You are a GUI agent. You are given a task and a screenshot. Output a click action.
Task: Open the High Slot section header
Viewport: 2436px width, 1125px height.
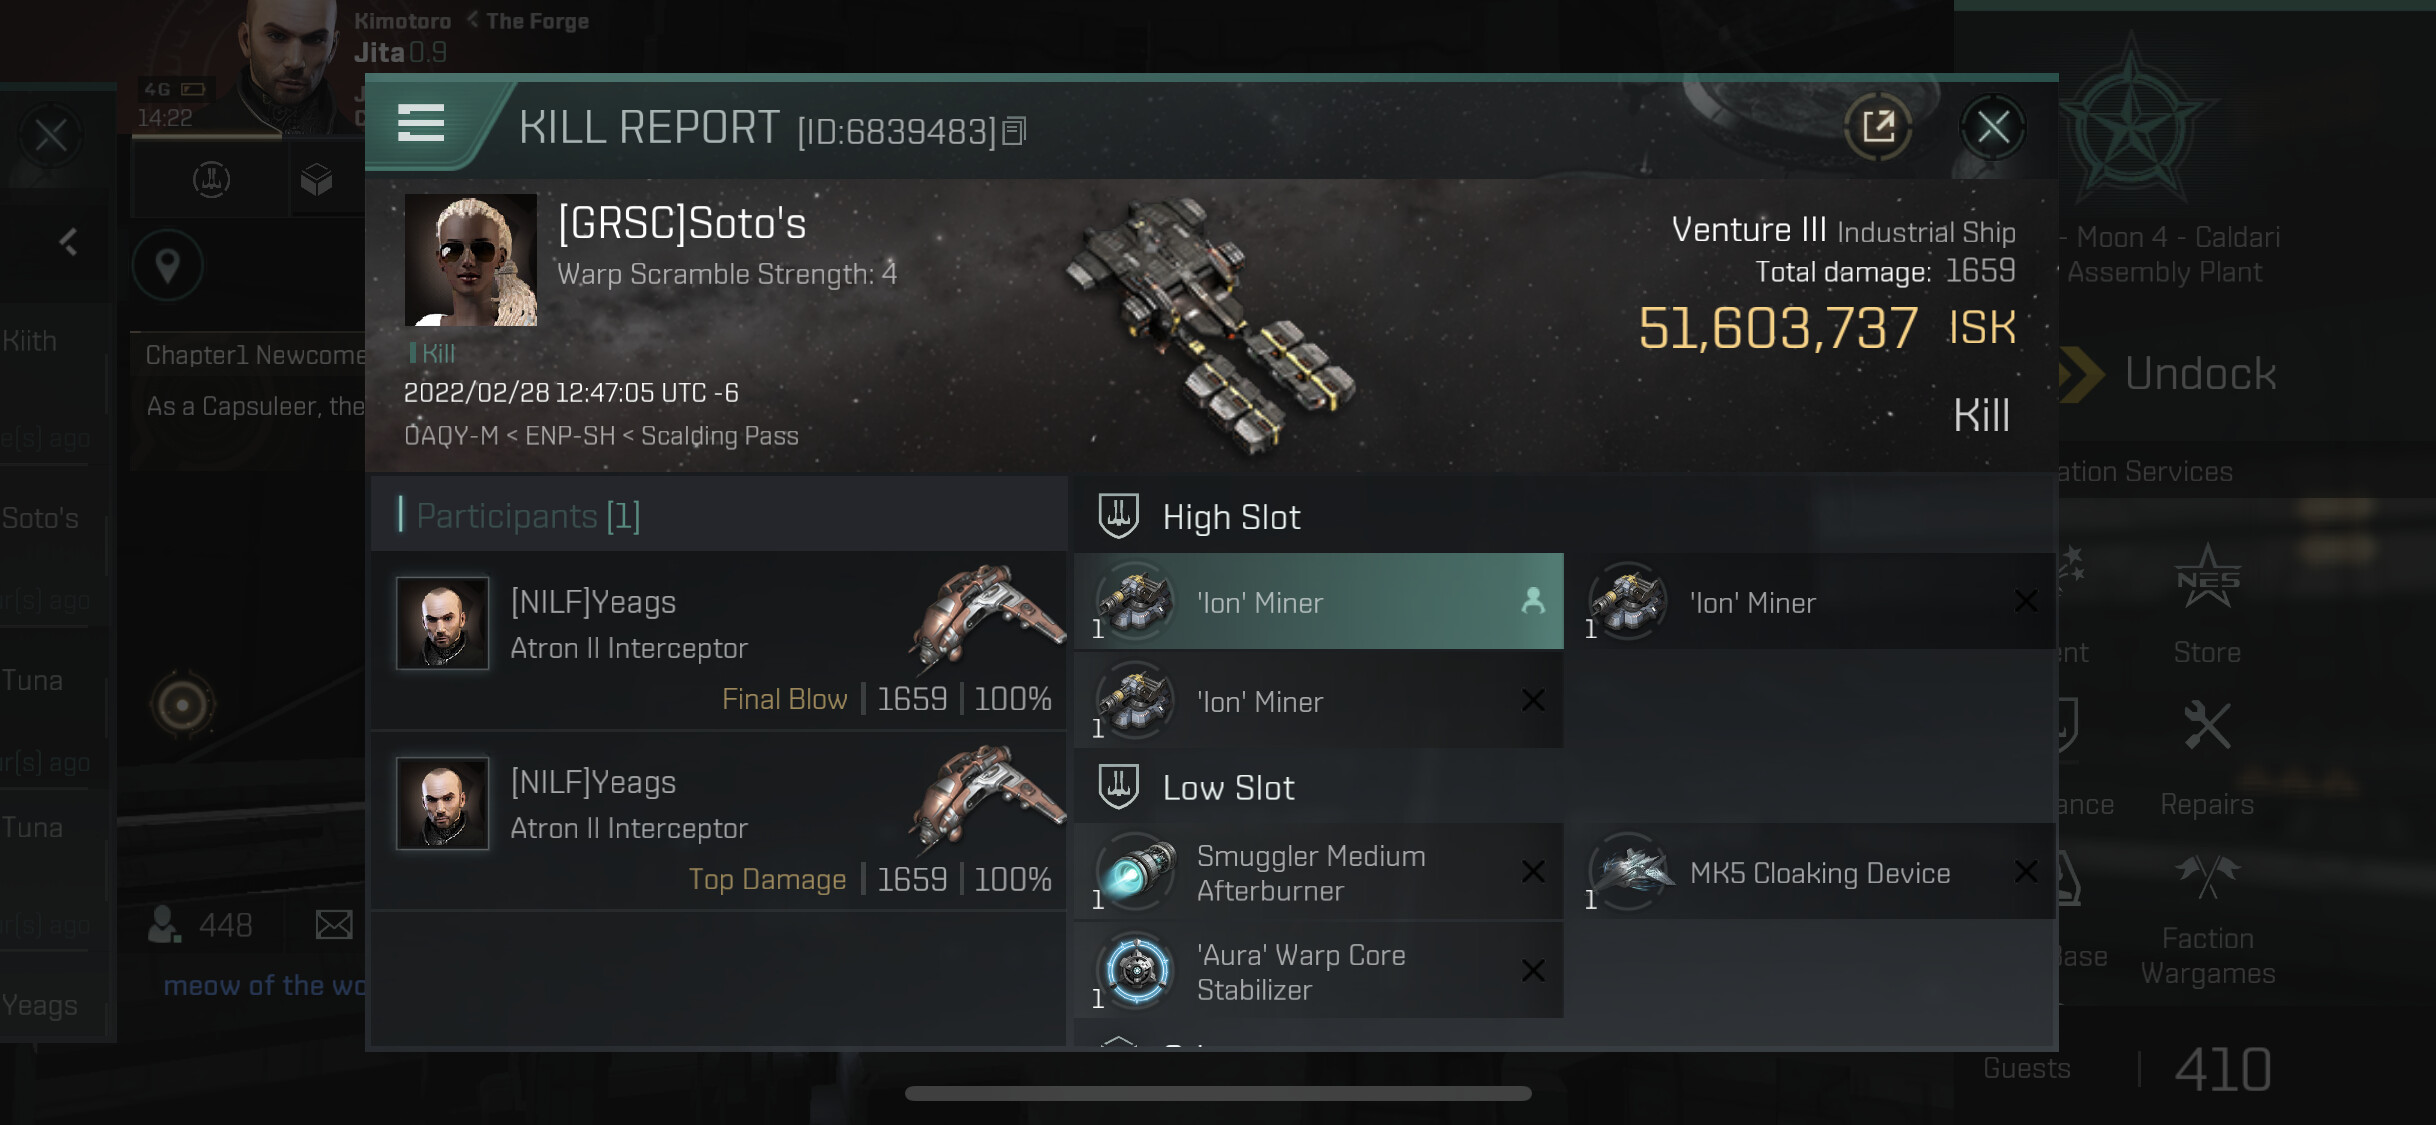pos(1231,517)
